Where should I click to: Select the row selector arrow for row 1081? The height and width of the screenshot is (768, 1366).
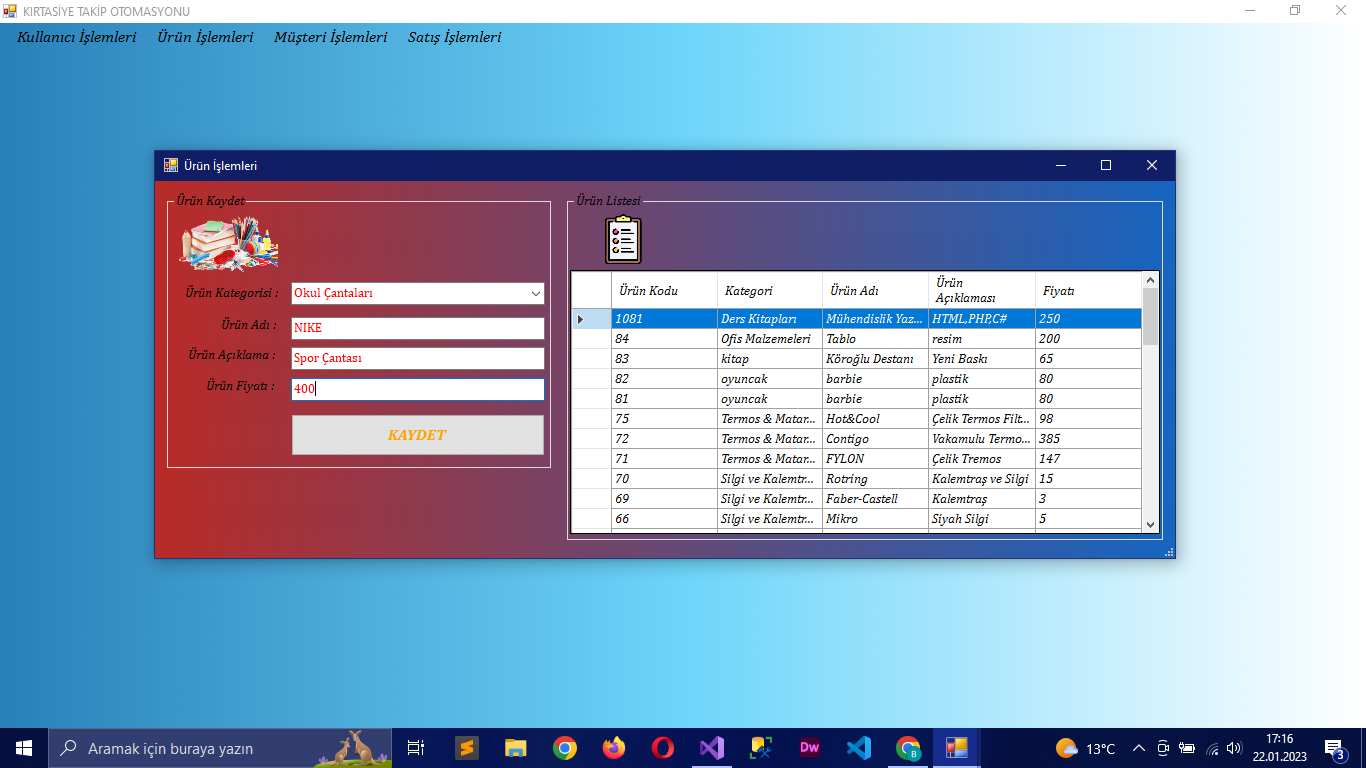pyautogui.click(x=591, y=319)
